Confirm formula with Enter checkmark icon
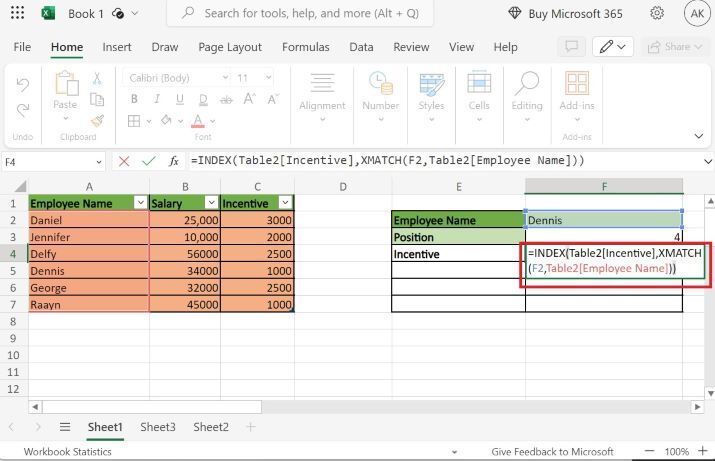The width and height of the screenshot is (715, 461). (x=148, y=161)
